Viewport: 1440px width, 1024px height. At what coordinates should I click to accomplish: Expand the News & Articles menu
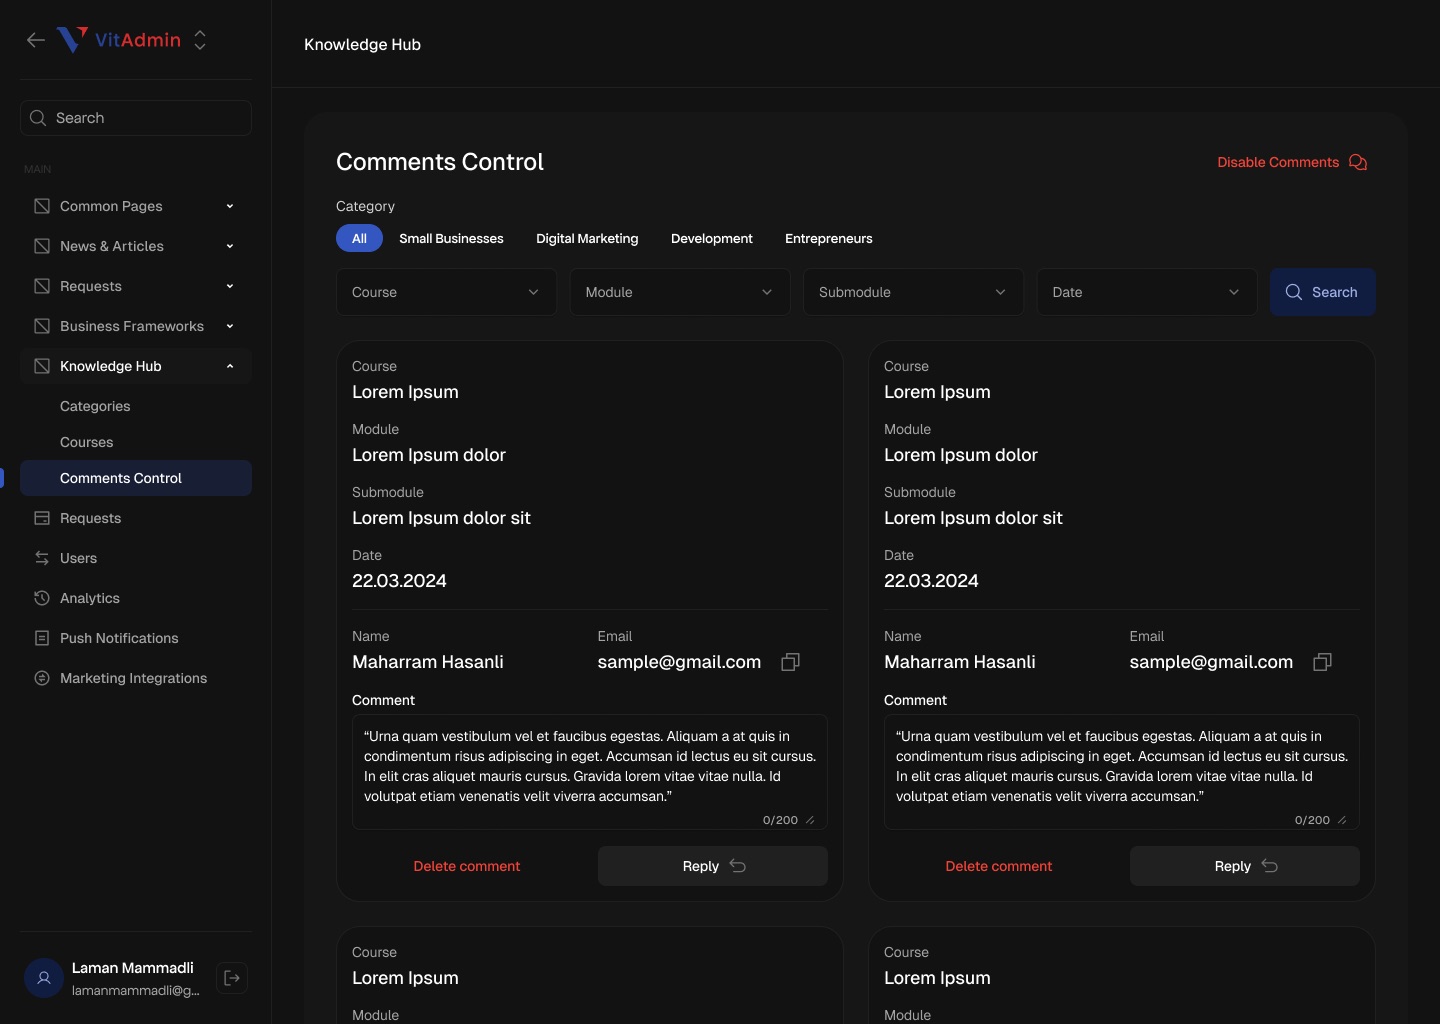136,246
